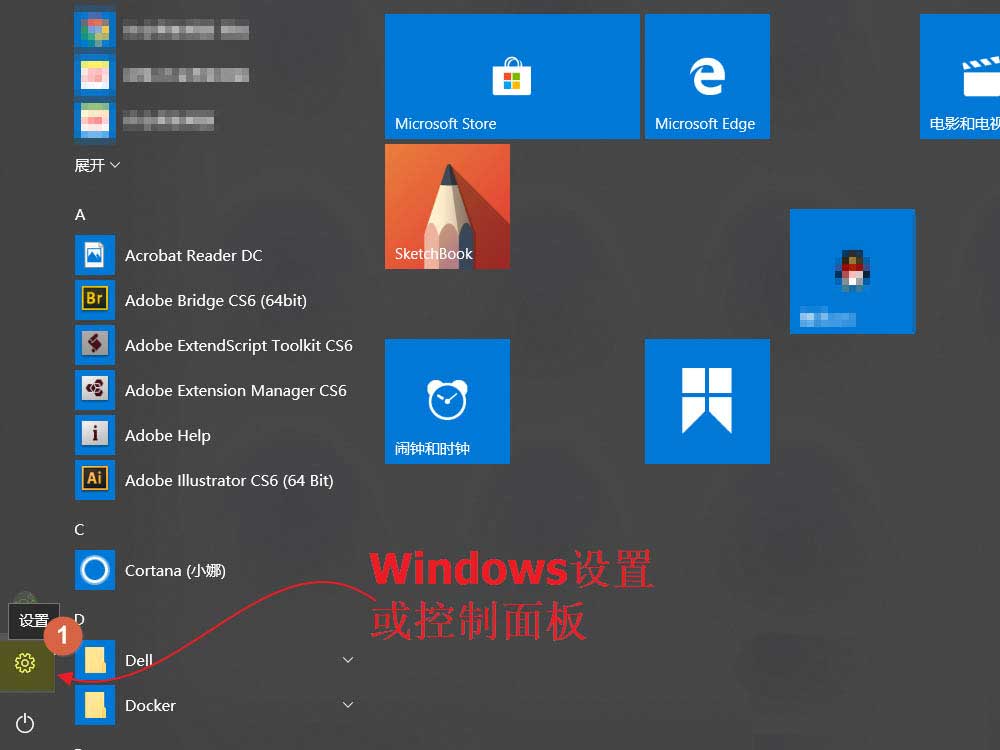Open the blue bookmark-shaped app tile

coord(707,401)
